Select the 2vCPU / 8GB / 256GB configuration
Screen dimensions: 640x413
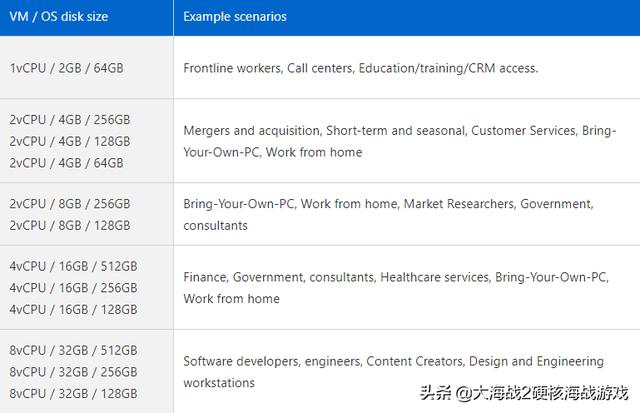[x=70, y=204]
